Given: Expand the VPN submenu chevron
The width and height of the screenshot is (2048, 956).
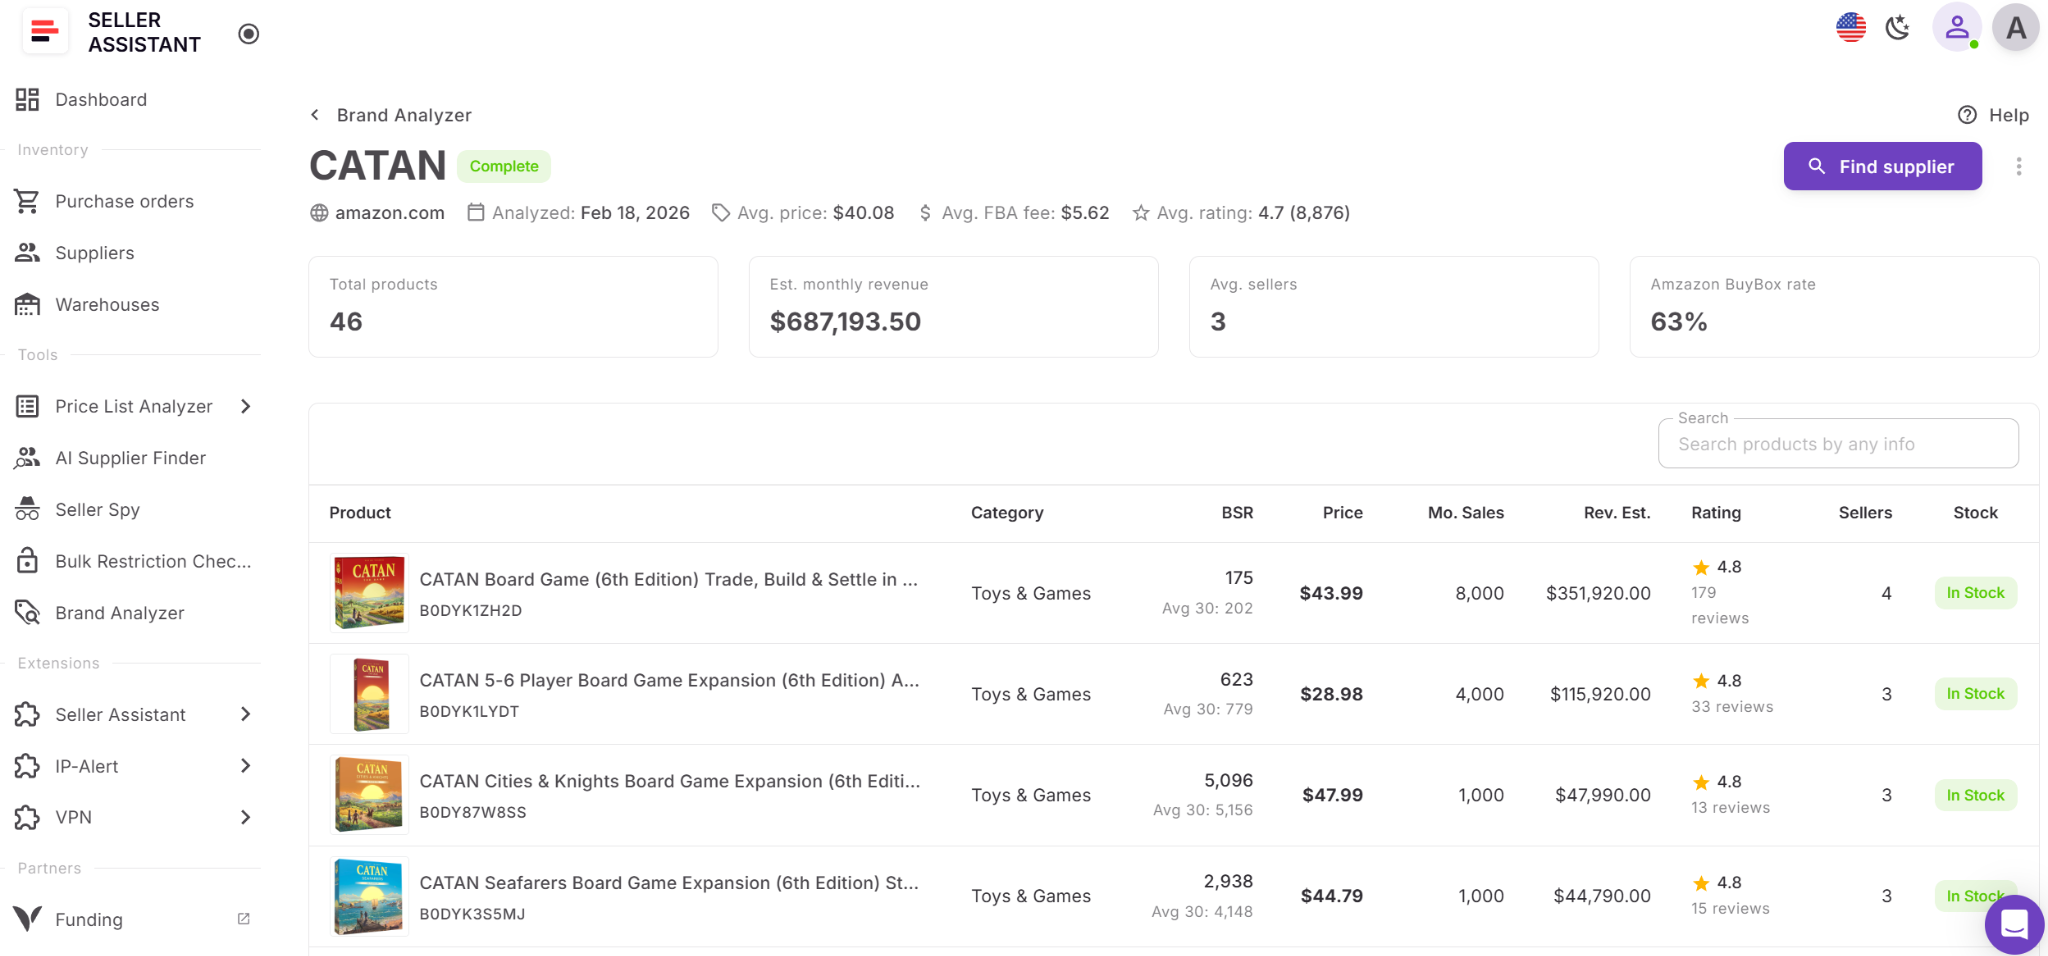Looking at the screenshot, I should pyautogui.click(x=245, y=817).
